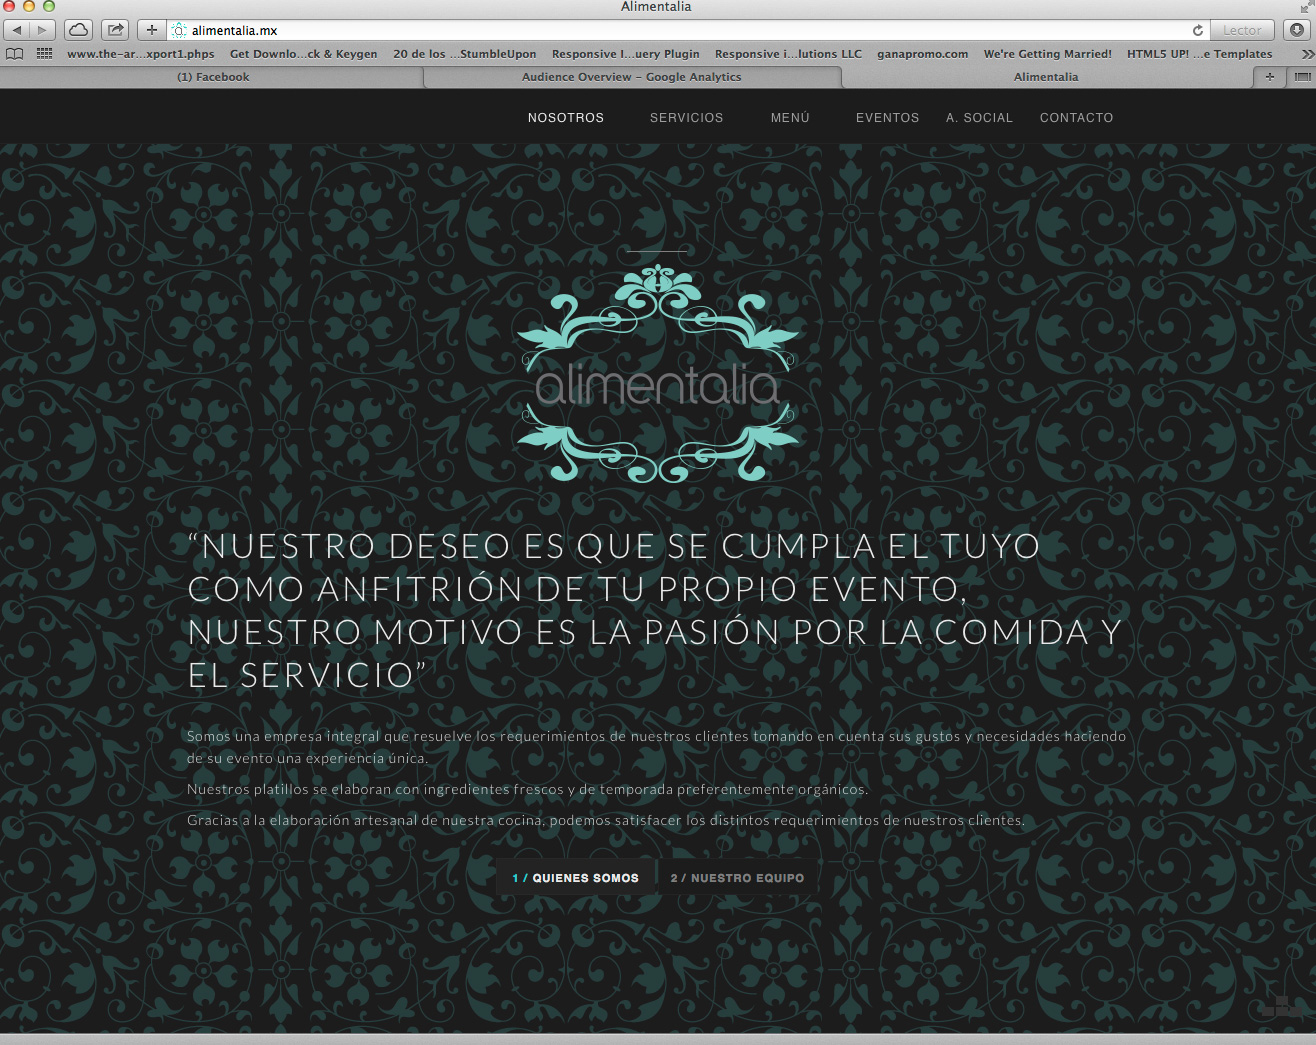1316x1045 pixels.
Task: Open the SERVICIOS menu item
Action: click(686, 118)
